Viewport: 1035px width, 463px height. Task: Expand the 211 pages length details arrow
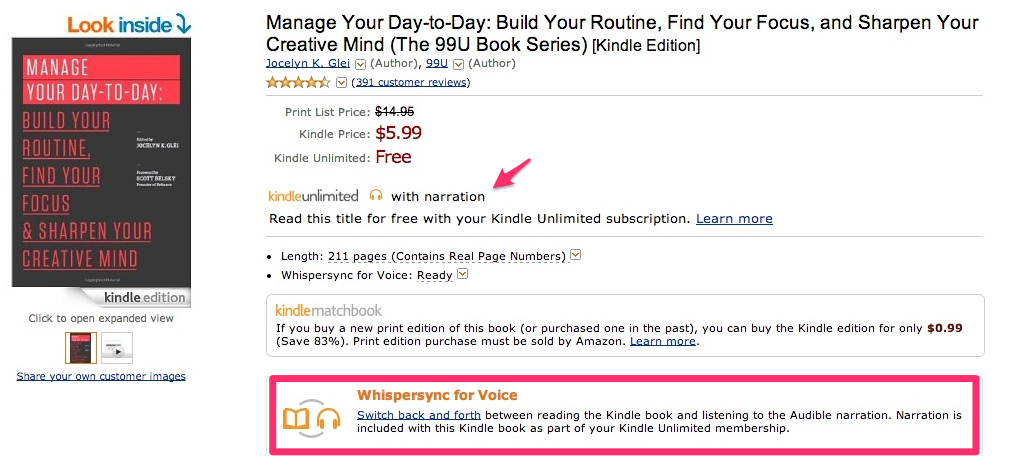(576, 255)
